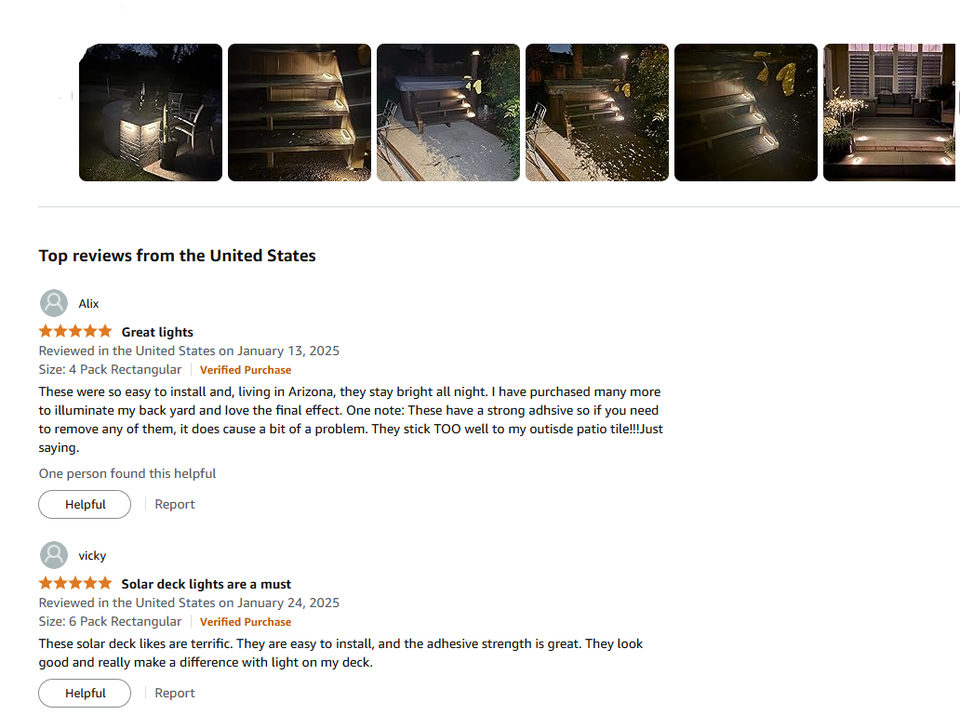Report vicky's review

click(174, 693)
